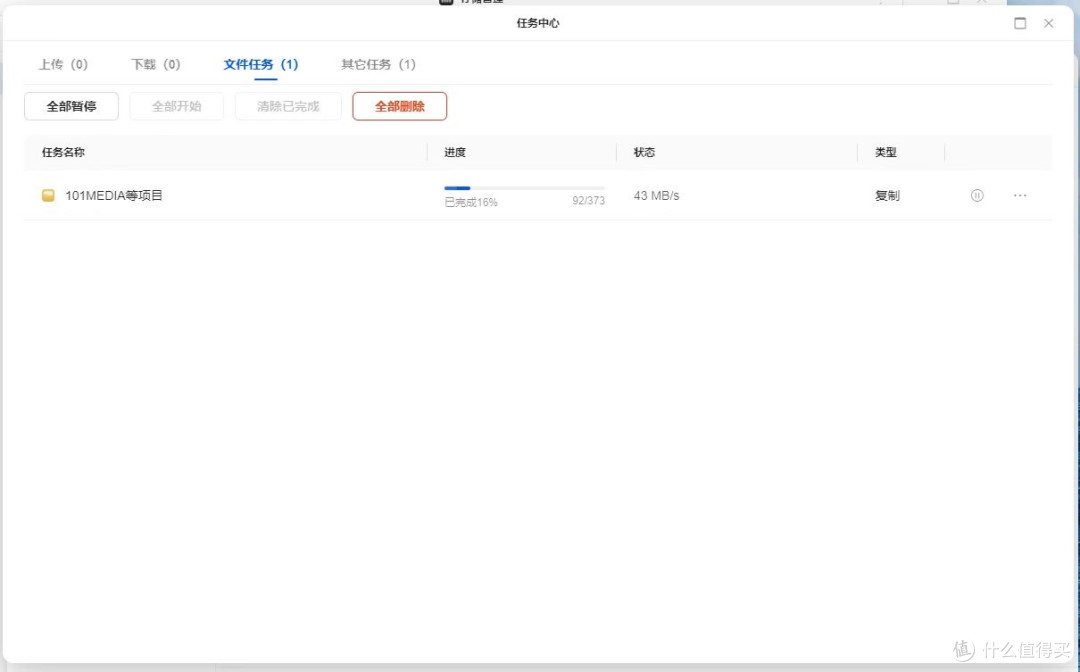Click the yellow folder icon of 101MEDIA等项目

tap(48, 196)
